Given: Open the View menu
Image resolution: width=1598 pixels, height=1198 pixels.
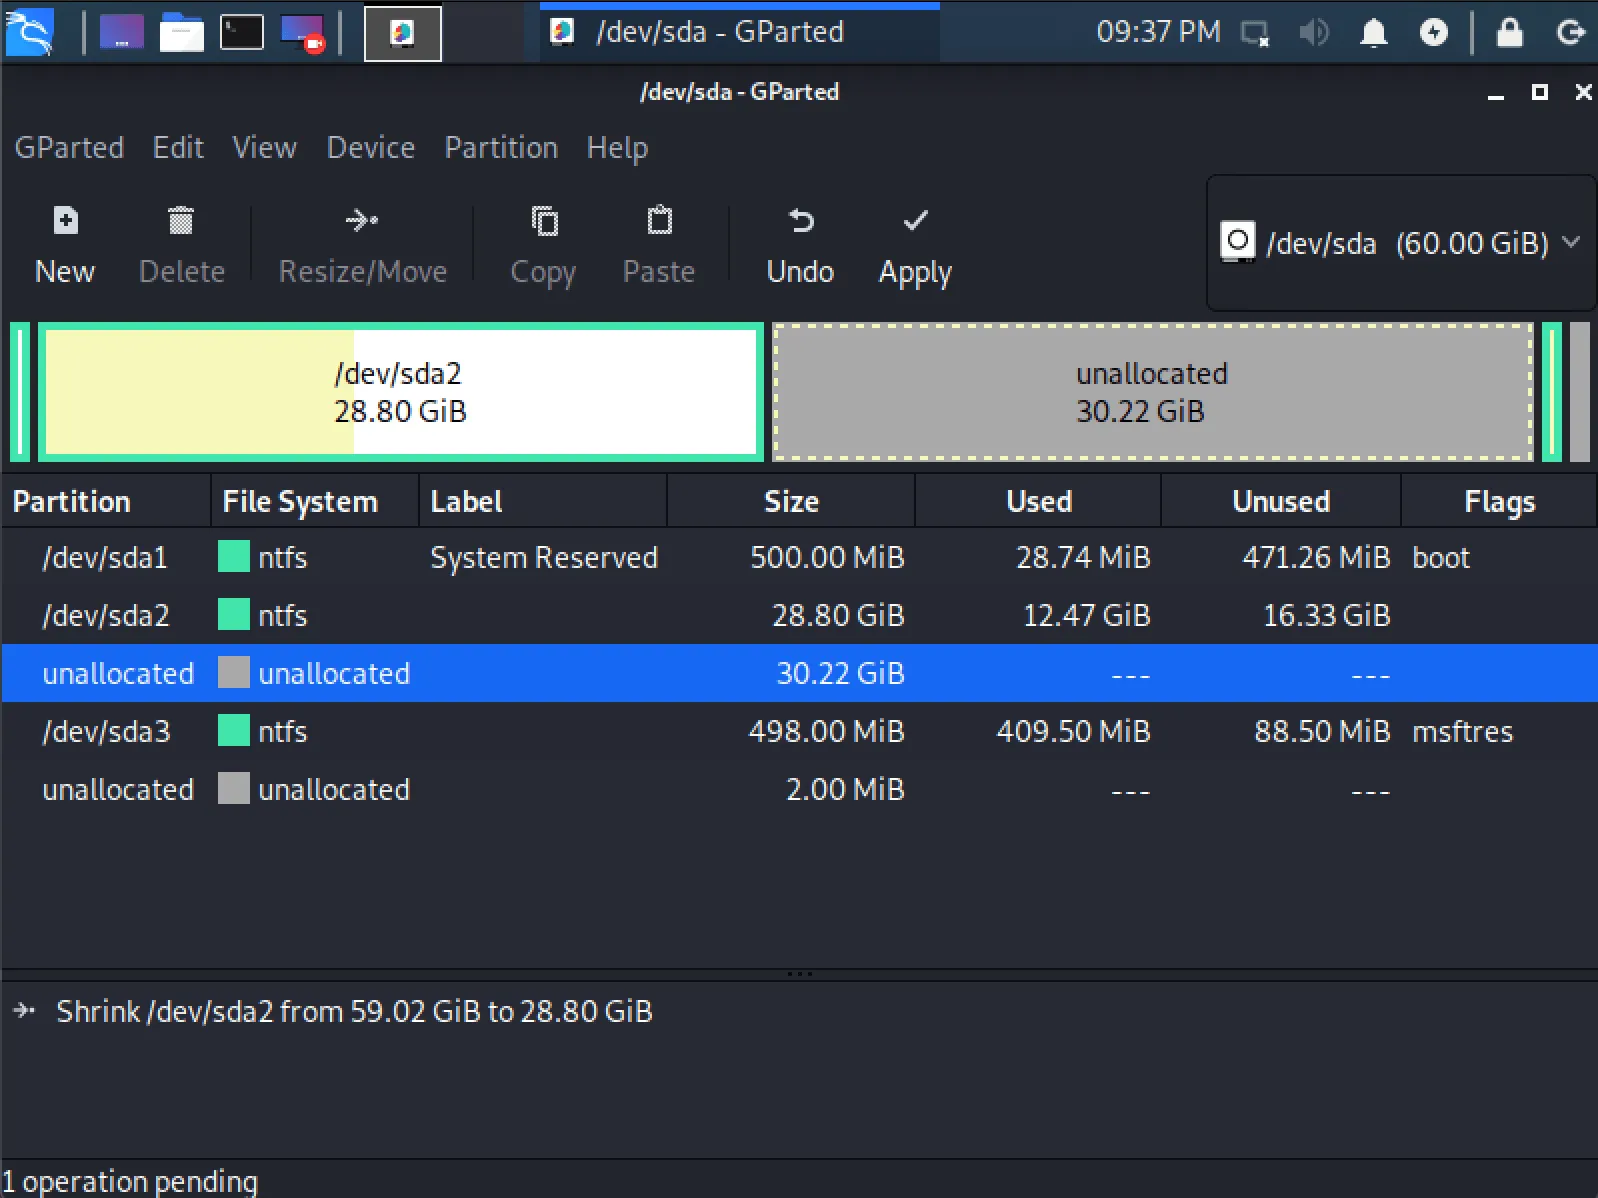Looking at the screenshot, I should coord(264,148).
